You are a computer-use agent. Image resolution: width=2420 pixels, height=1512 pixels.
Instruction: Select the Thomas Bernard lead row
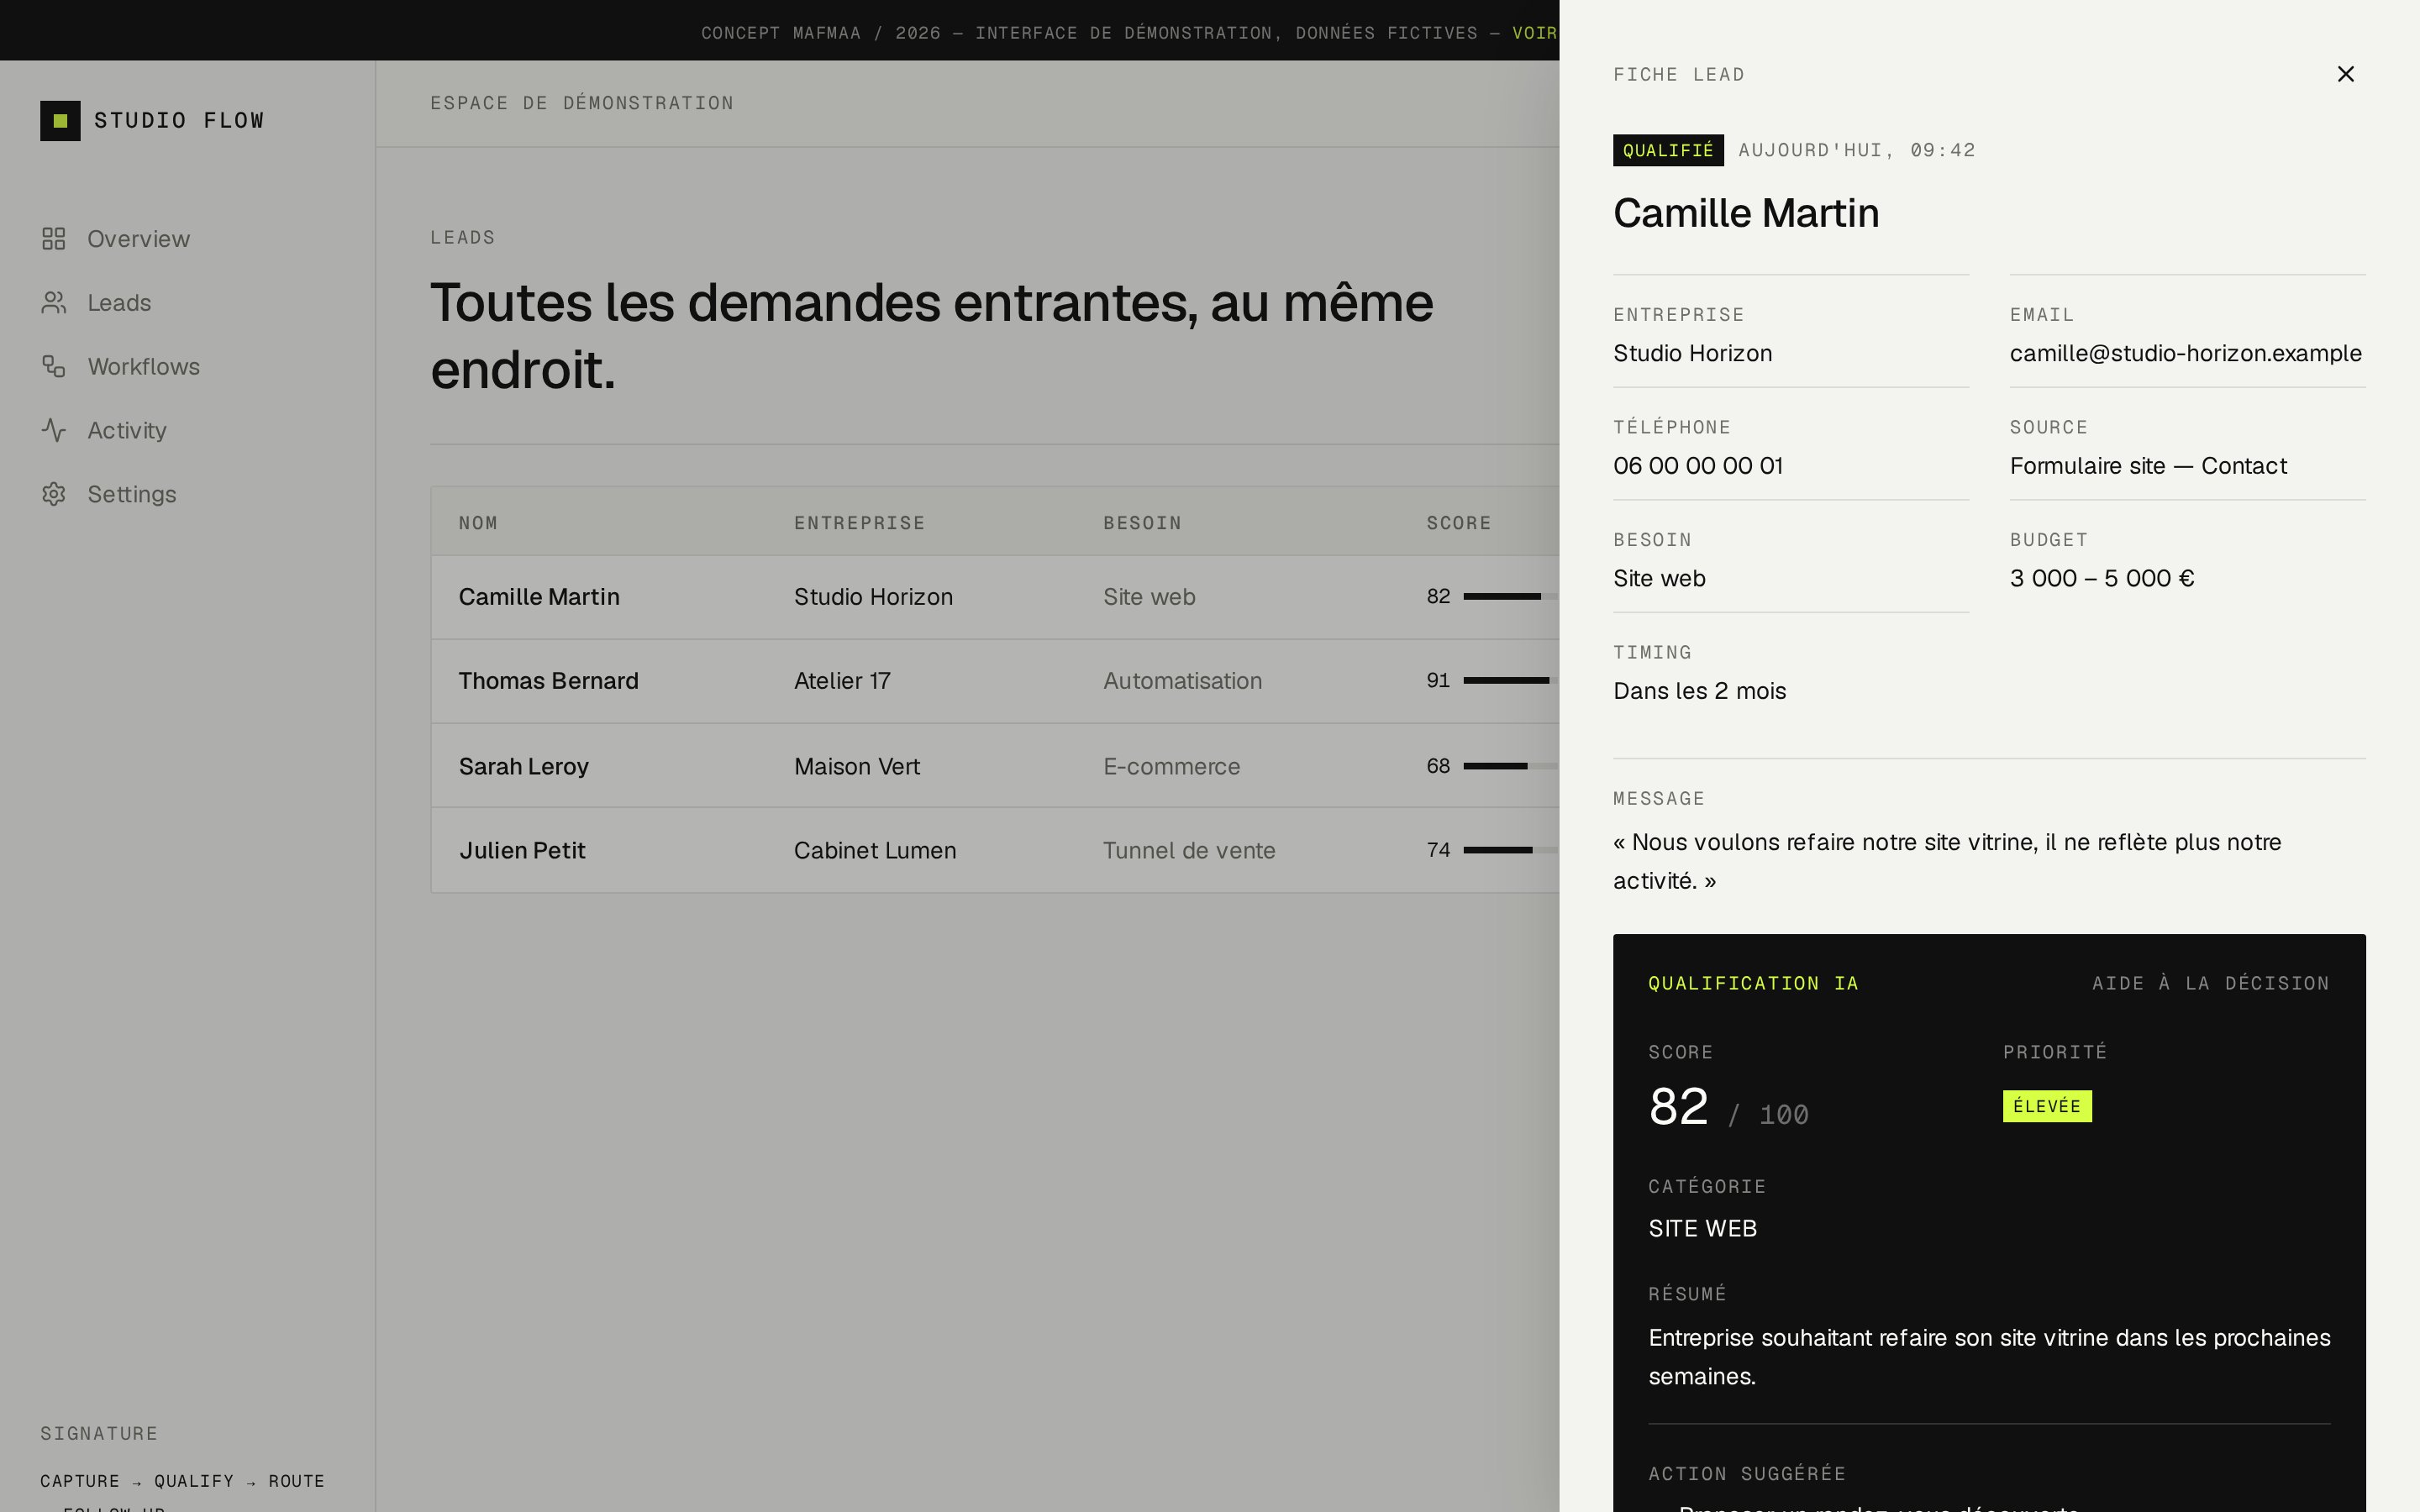995,681
